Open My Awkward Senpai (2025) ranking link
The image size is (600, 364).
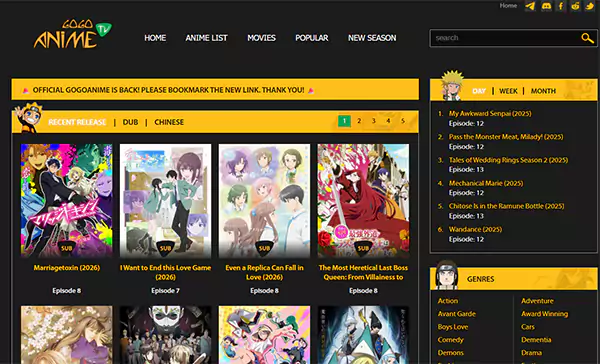pos(490,114)
